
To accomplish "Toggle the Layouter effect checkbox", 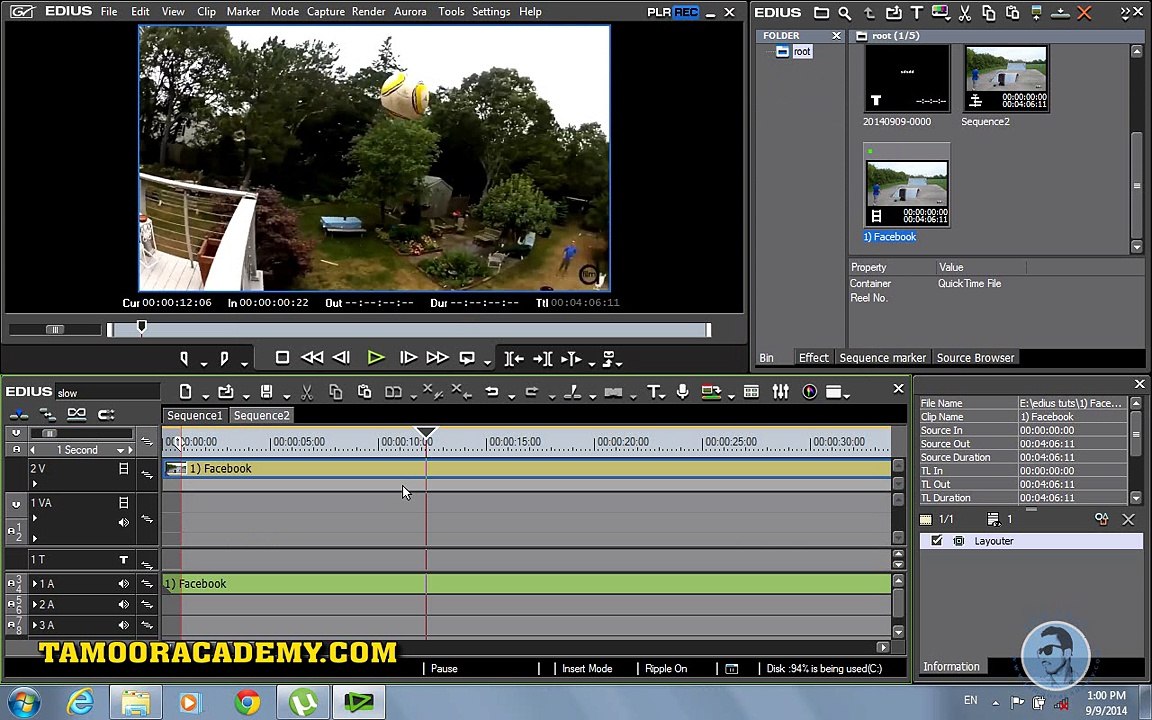I will [x=936, y=541].
